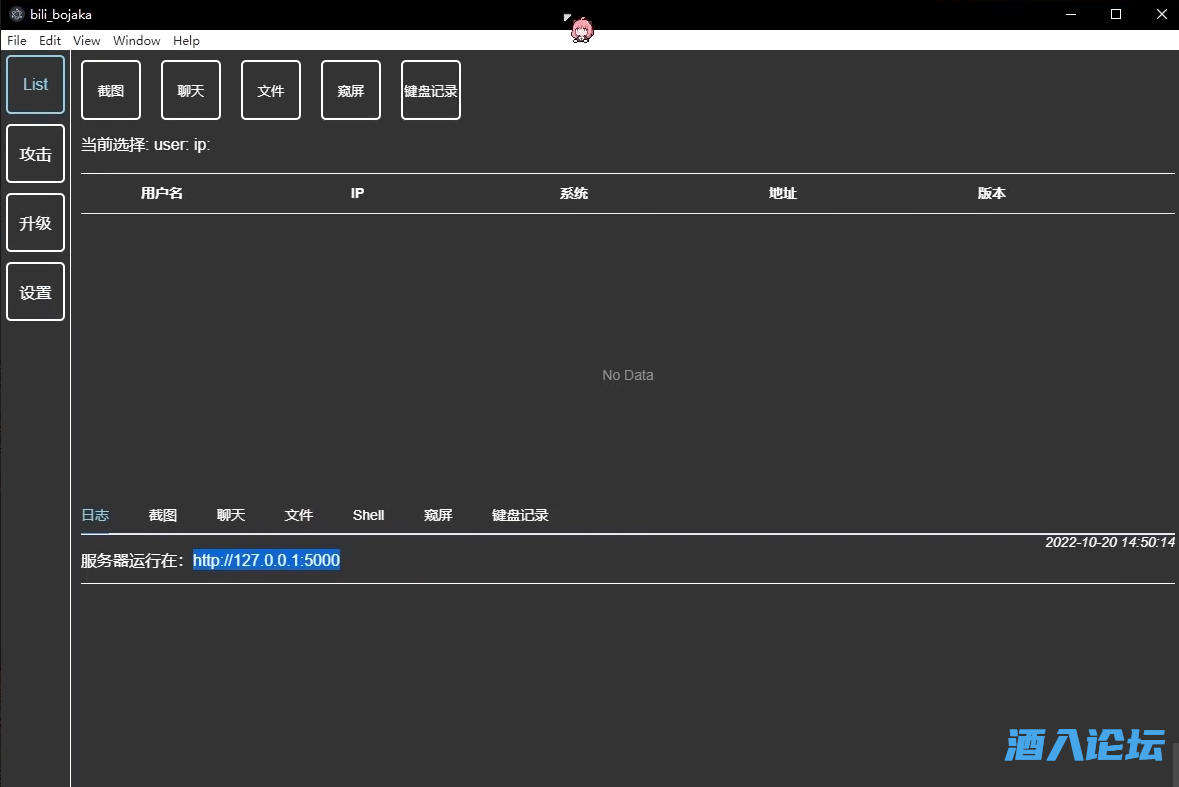Open the 攻击 section in the sidebar

36,154
